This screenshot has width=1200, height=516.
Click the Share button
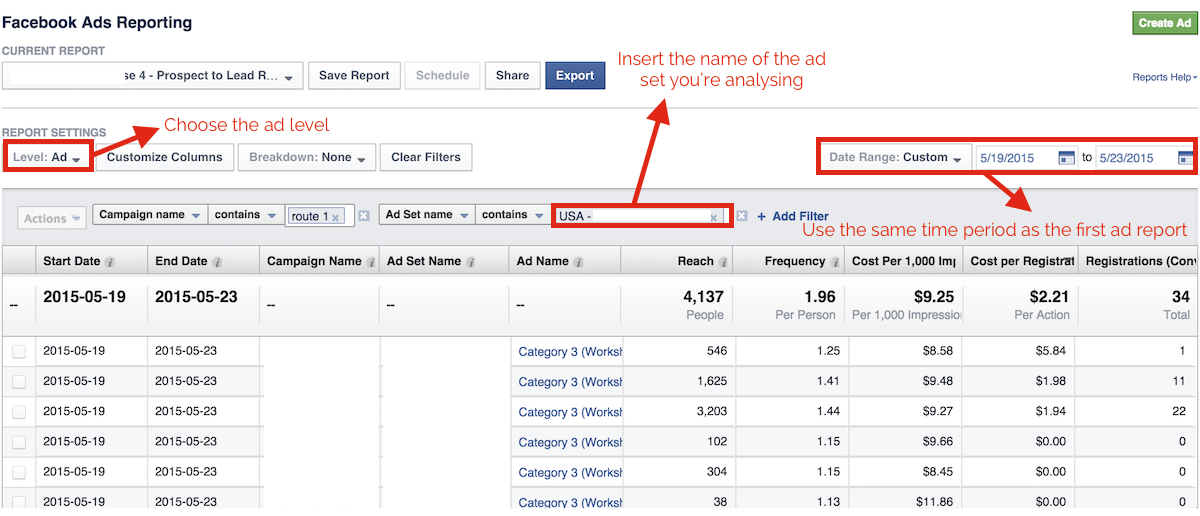(512, 76)
